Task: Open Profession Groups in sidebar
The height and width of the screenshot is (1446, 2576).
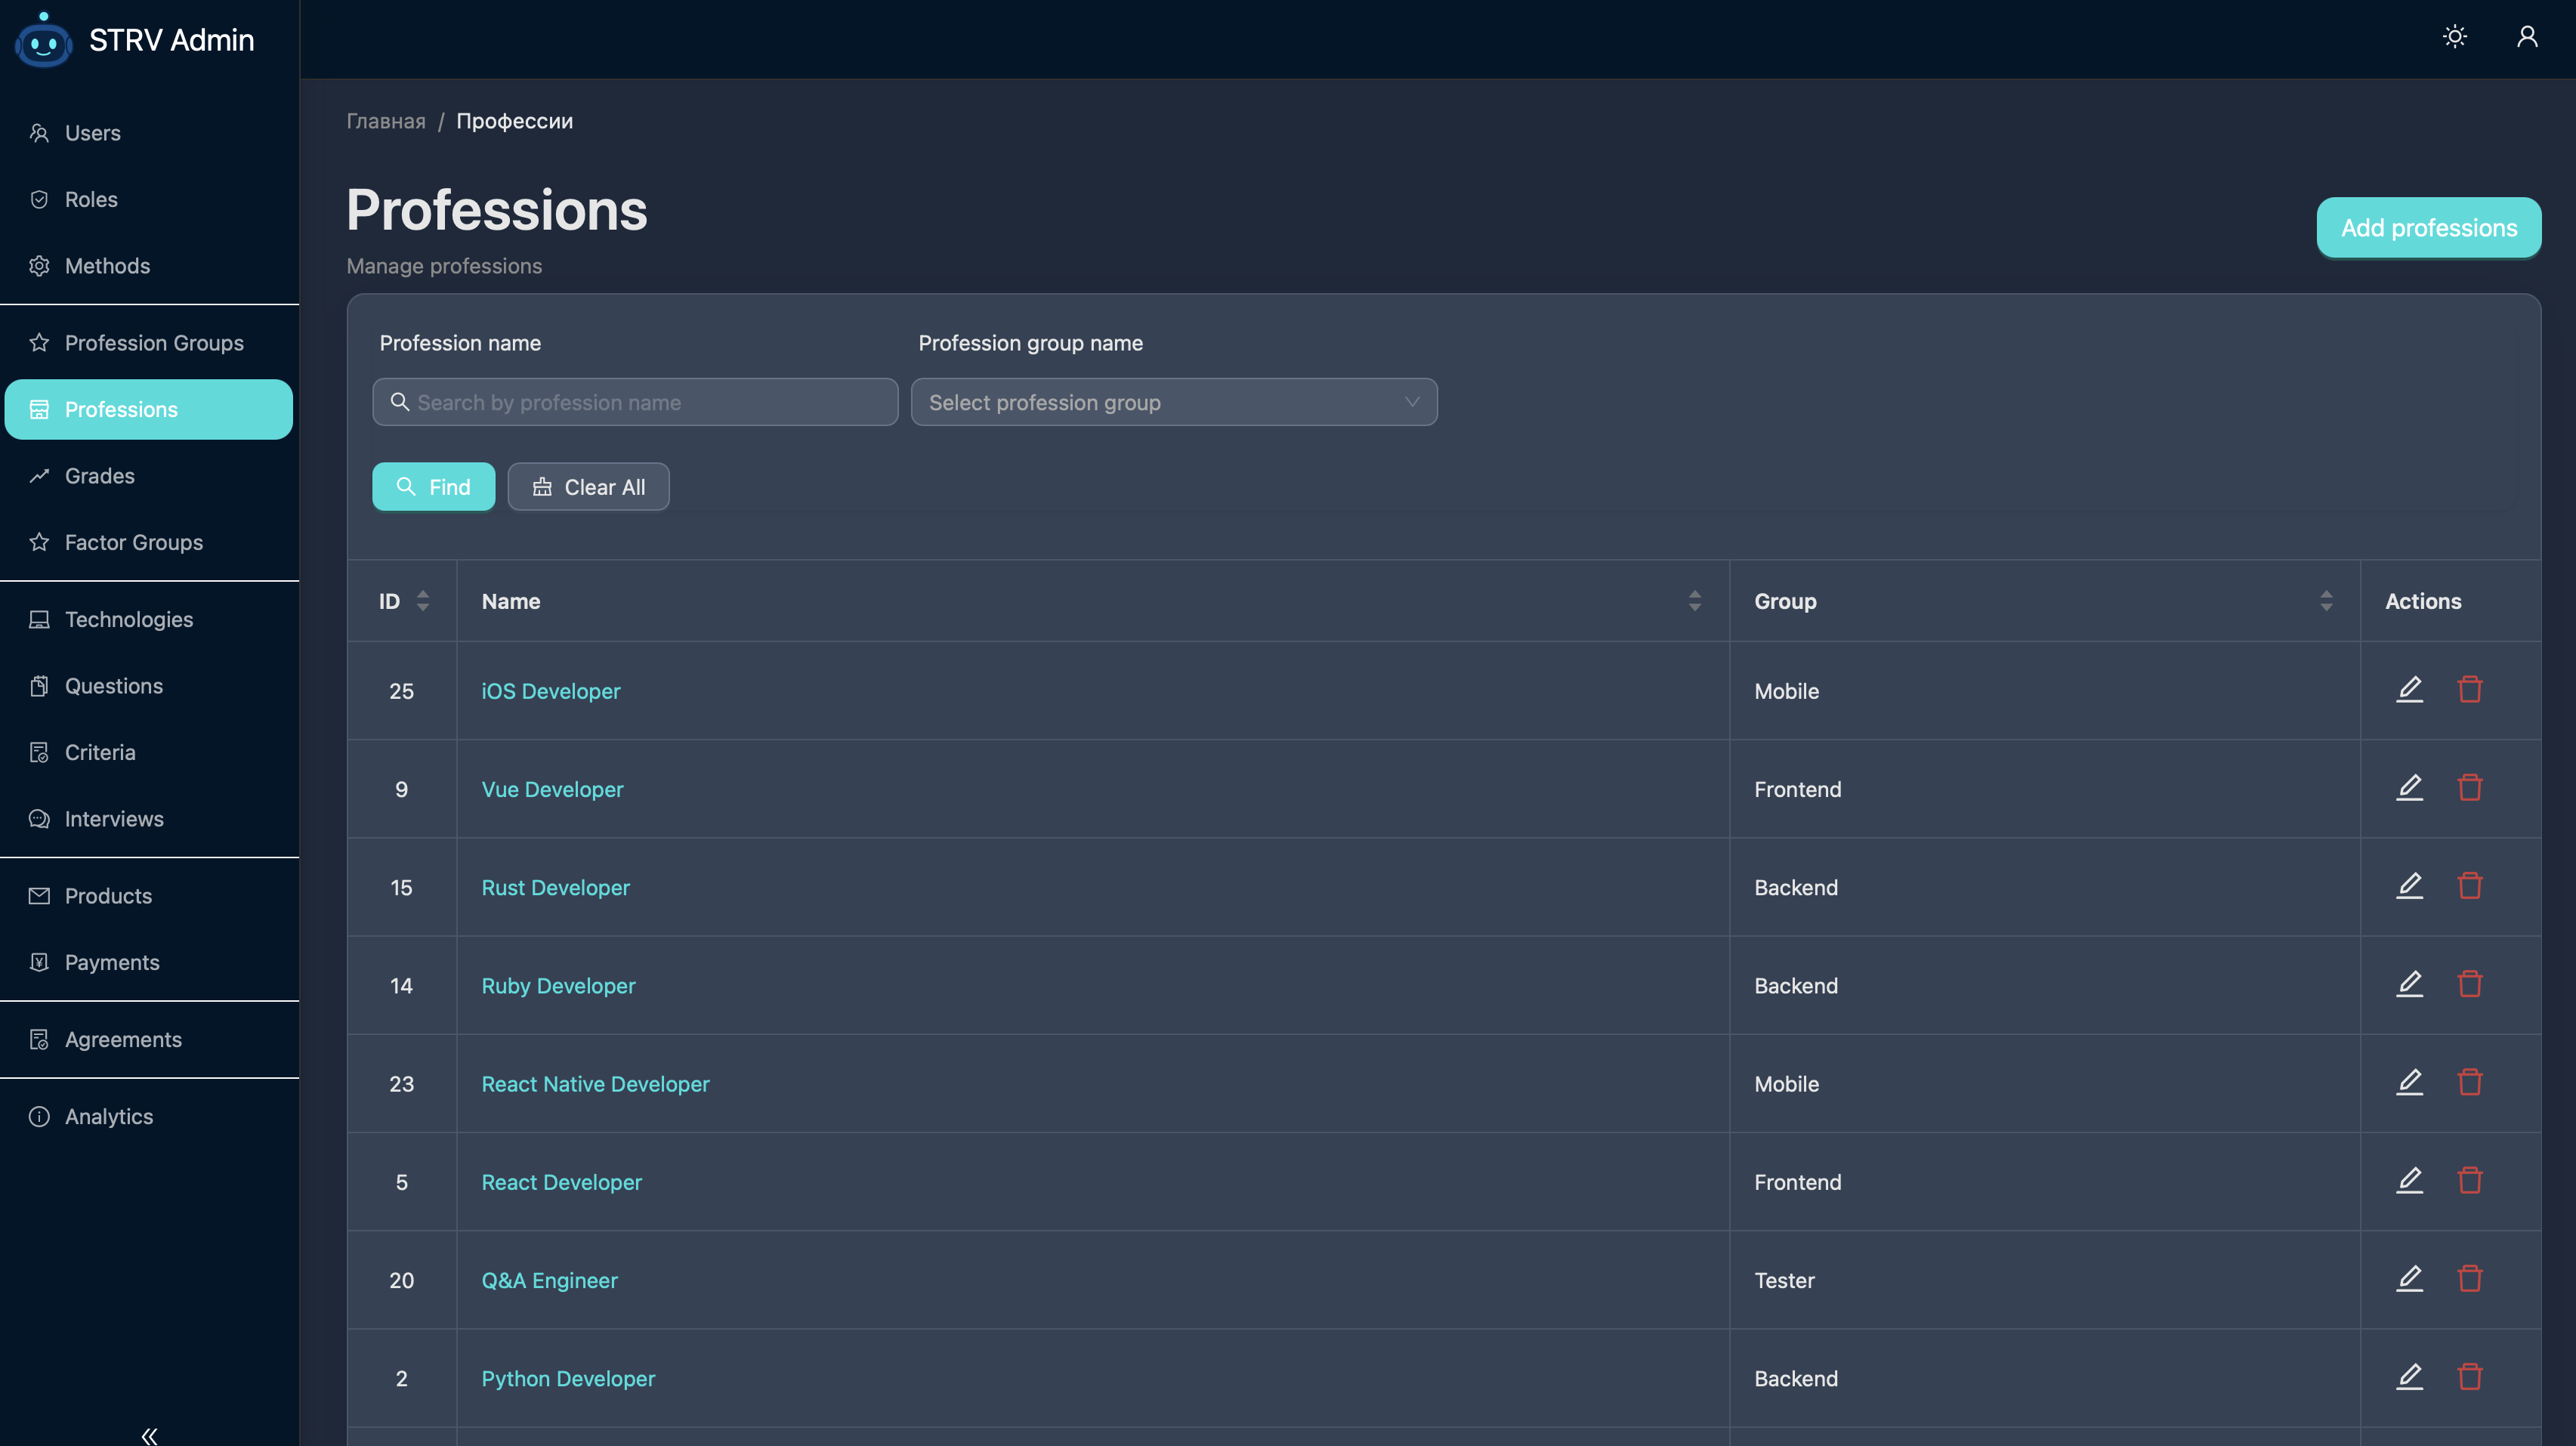Action: (153, 343)
